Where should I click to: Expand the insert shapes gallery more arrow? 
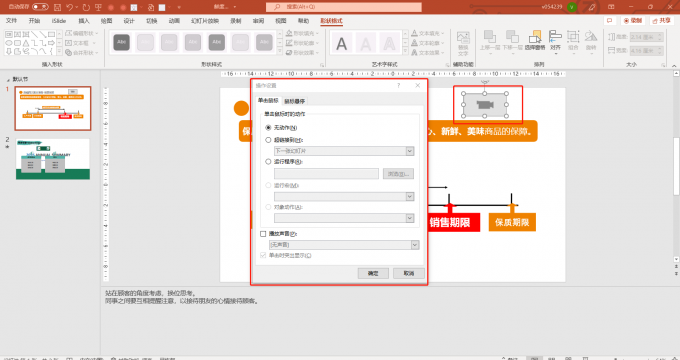pos(60,52)
